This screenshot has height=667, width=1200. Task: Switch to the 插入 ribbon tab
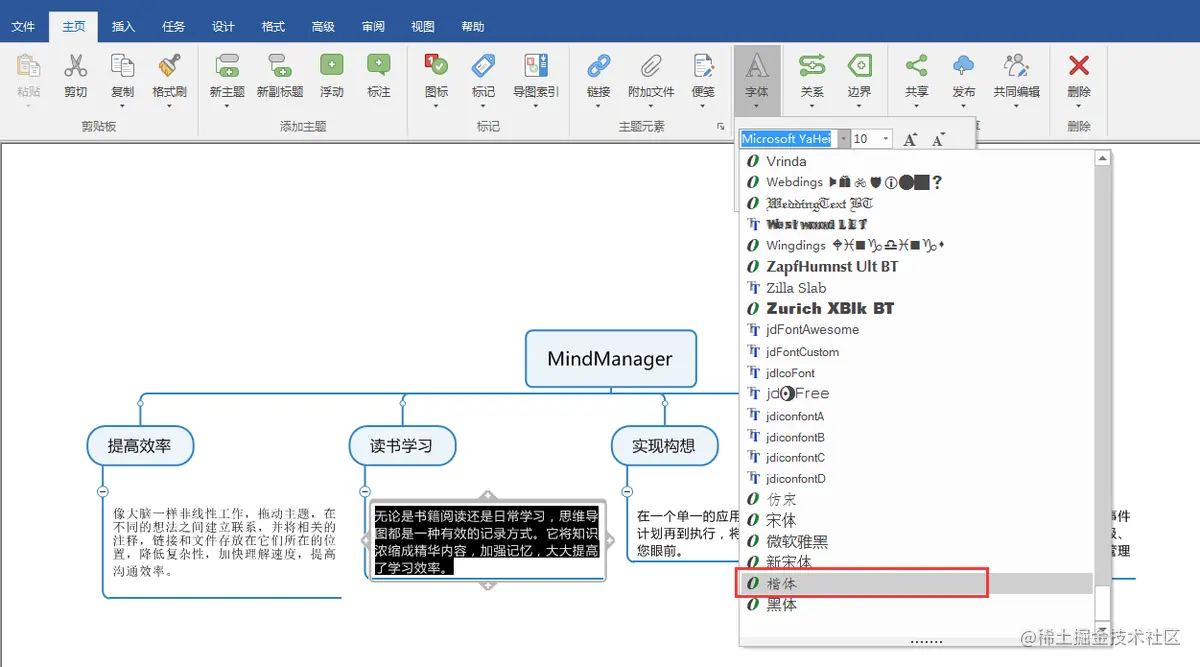(x=123, y=27)
